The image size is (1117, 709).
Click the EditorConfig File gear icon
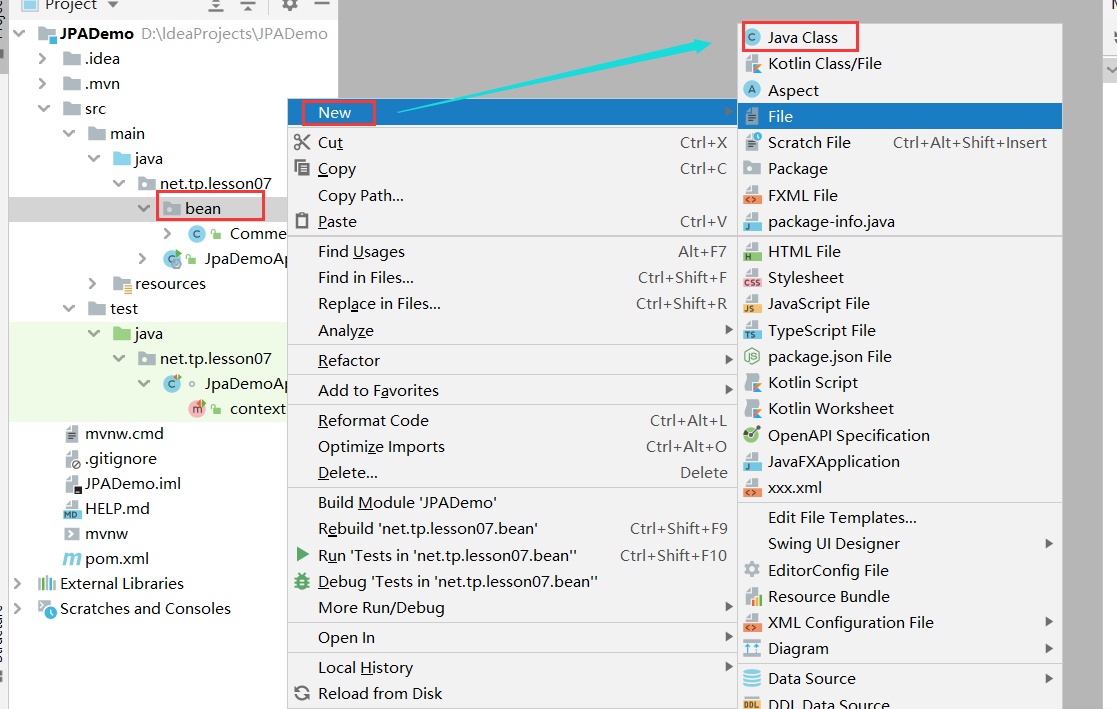752,570
